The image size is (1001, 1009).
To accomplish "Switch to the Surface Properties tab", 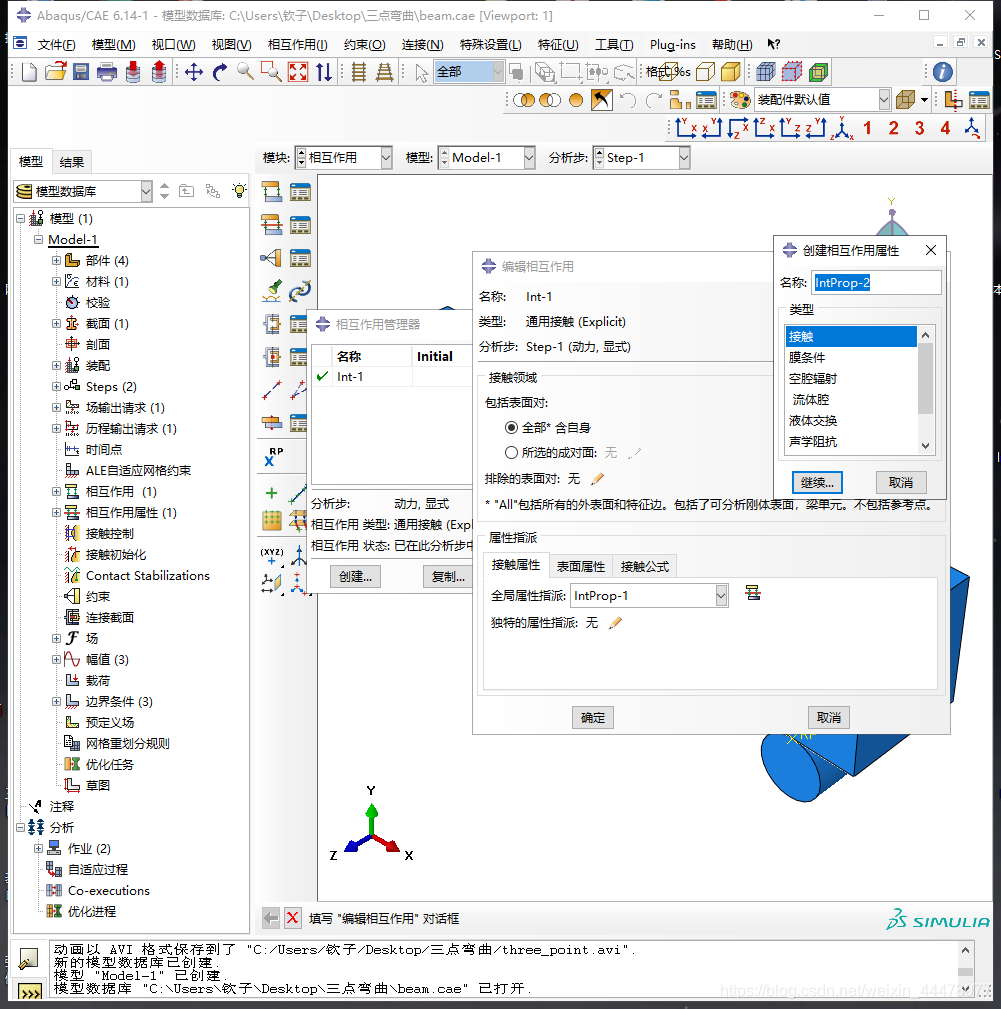I will click(x=580, y=566).
